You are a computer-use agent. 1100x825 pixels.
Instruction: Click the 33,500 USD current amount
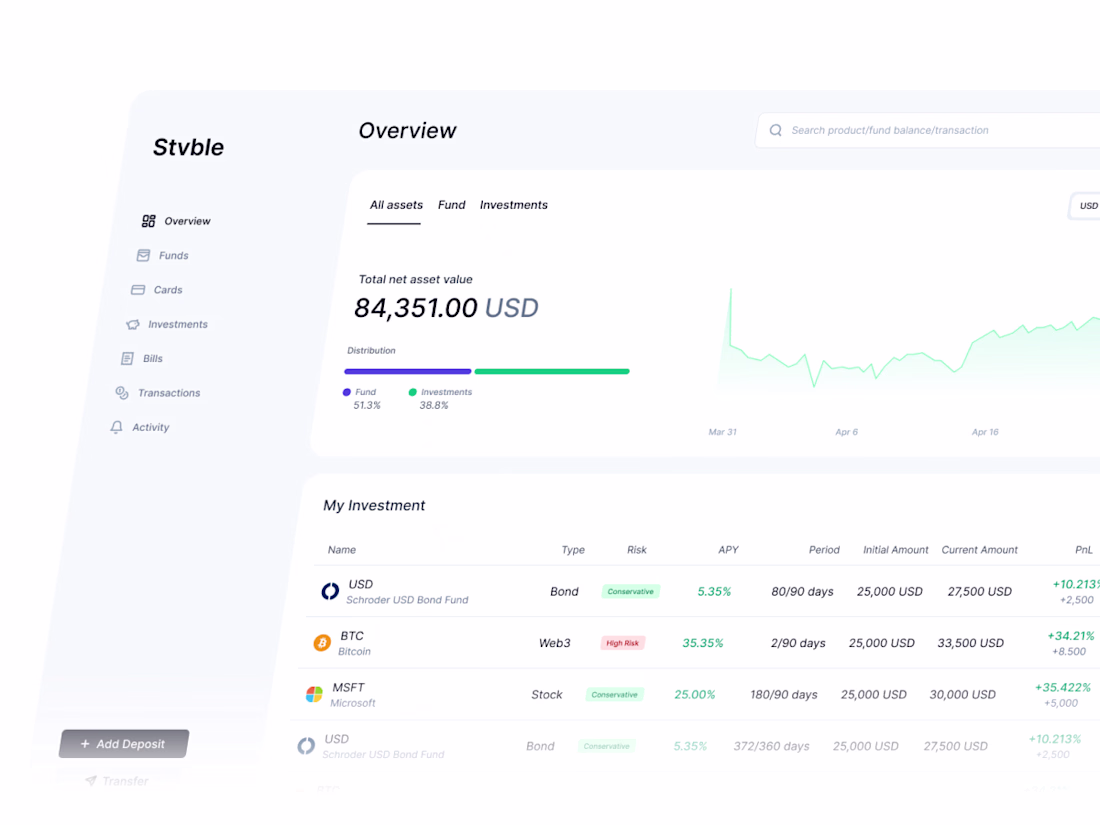point(971,643)
